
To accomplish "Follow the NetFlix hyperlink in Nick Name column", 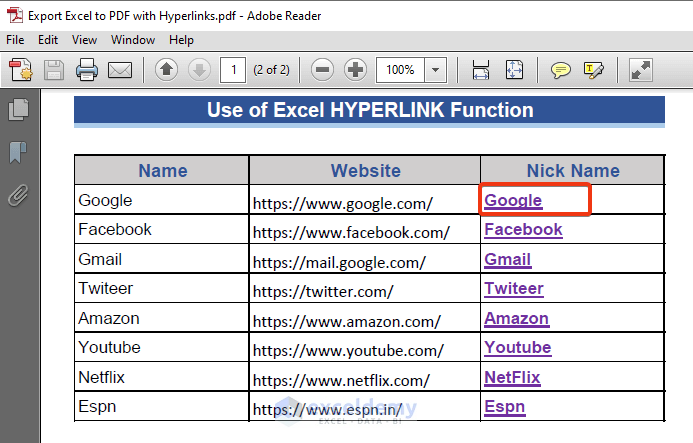I will coord(512,378).
